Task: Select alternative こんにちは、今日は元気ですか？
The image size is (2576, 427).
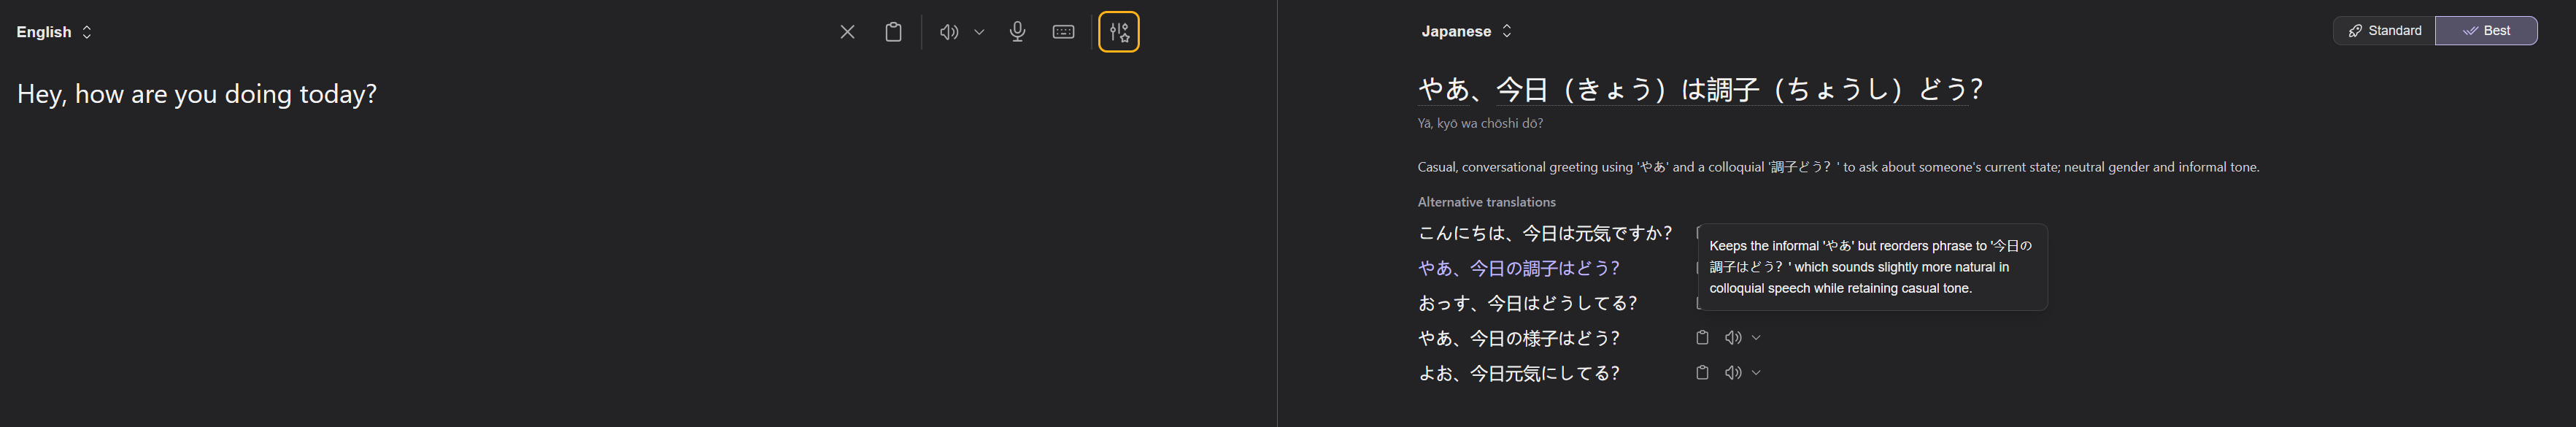Action: coord(1544,234)
